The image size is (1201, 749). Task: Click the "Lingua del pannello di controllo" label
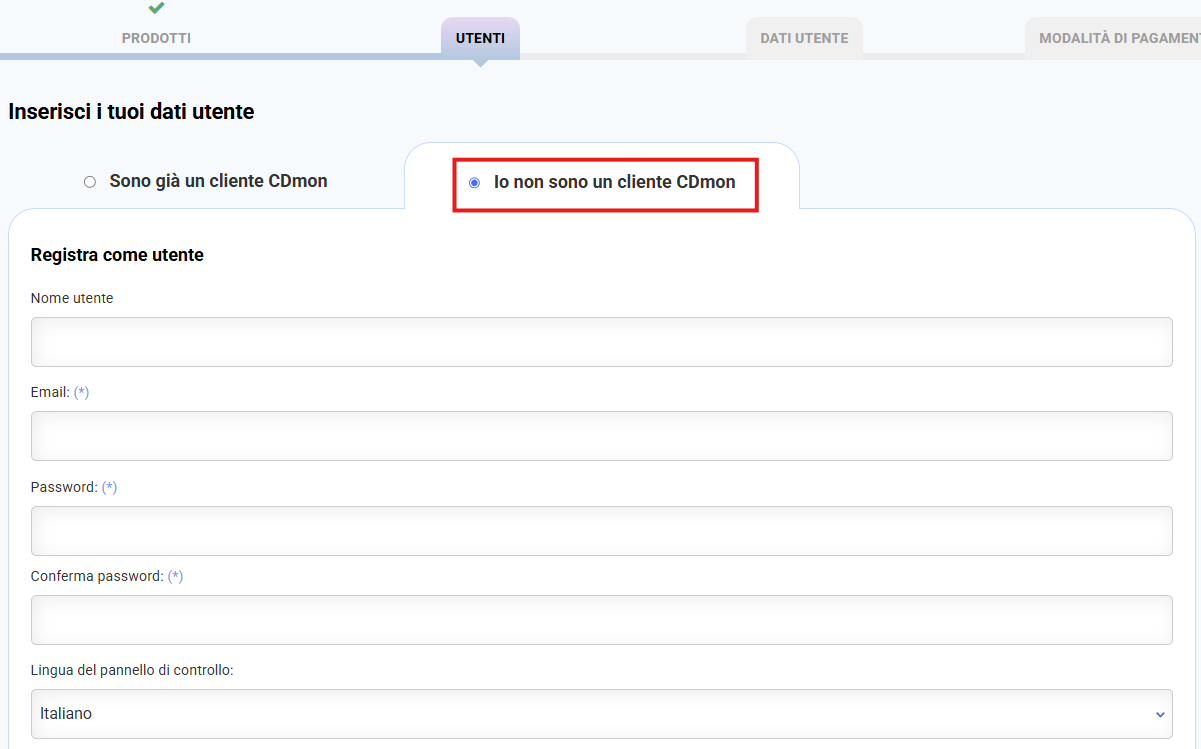[x=132, y=670]
